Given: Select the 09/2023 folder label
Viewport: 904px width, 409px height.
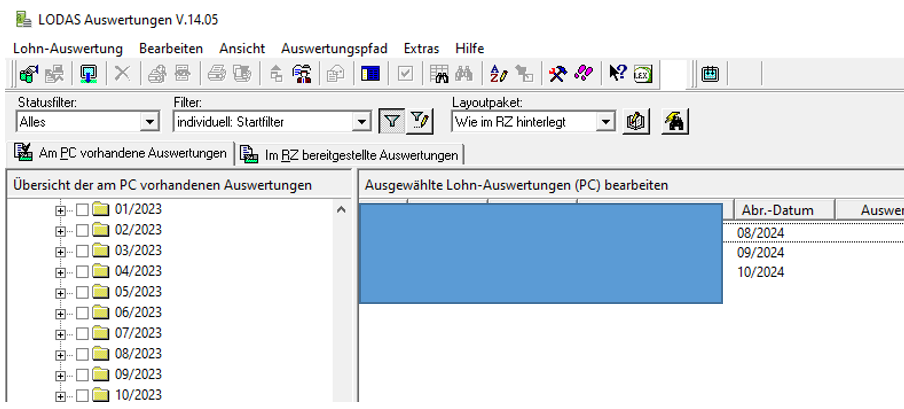Looking at the screenshot, I should pyautogui.click(x=138, y=374).
